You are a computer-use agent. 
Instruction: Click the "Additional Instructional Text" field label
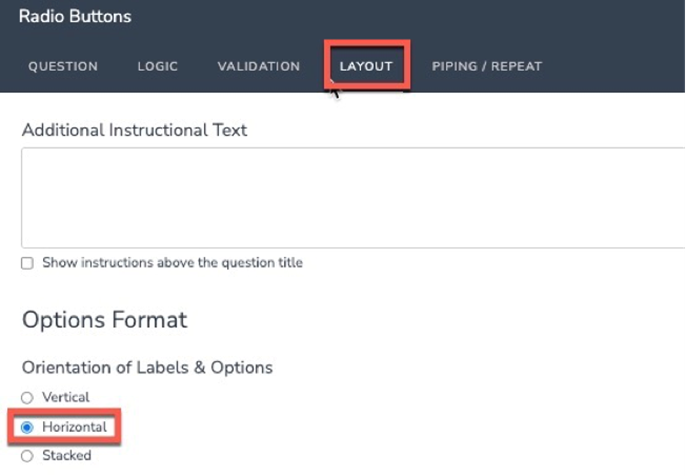point(134,130)
